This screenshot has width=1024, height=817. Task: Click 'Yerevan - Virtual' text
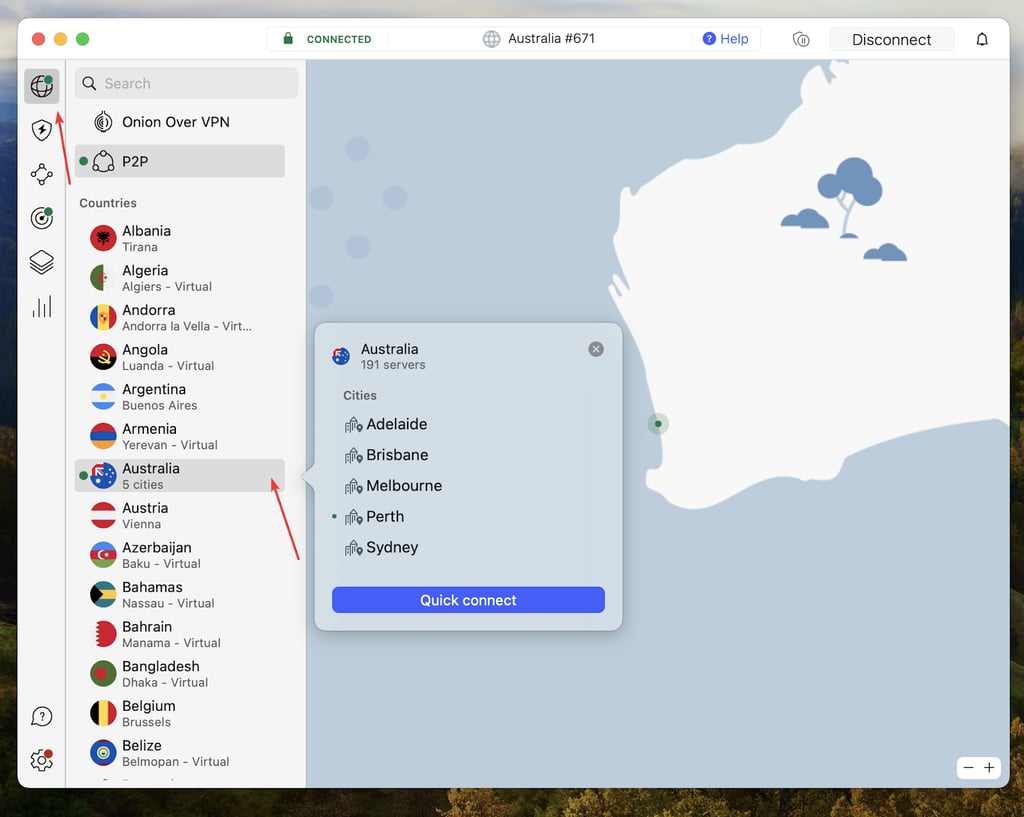pos(170,445)
